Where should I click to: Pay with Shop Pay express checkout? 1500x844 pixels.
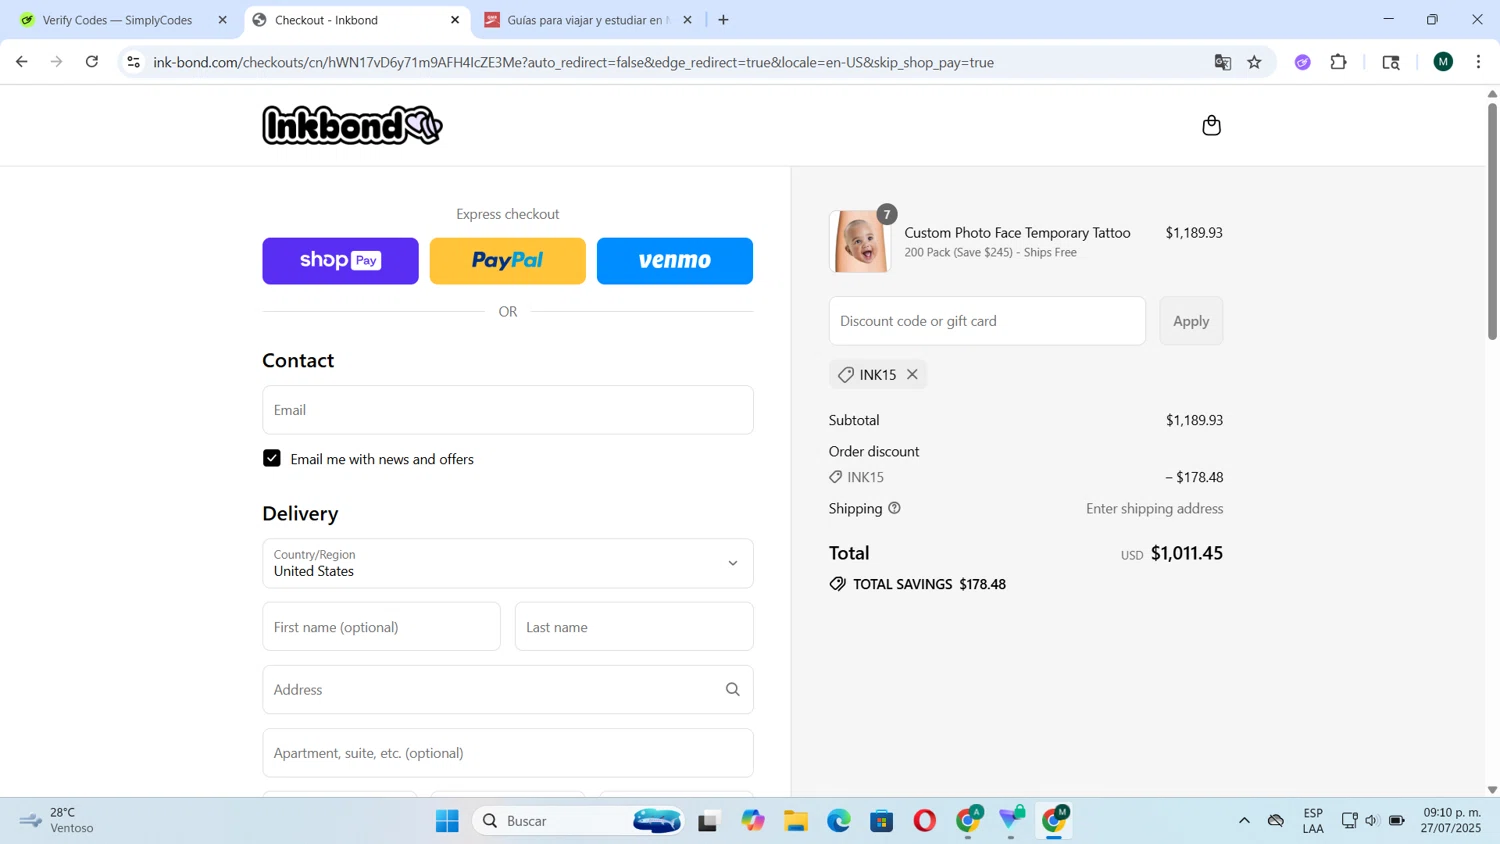(340, 261)
